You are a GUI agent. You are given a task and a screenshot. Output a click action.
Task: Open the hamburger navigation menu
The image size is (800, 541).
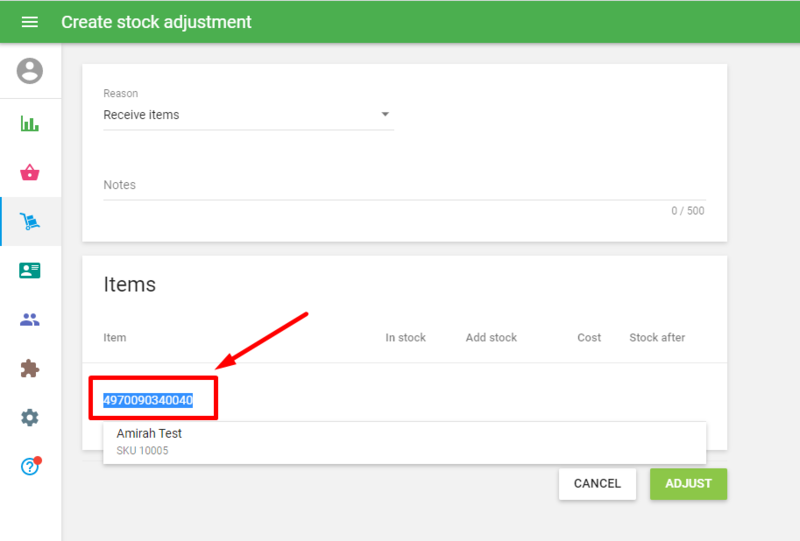(30, 22)
